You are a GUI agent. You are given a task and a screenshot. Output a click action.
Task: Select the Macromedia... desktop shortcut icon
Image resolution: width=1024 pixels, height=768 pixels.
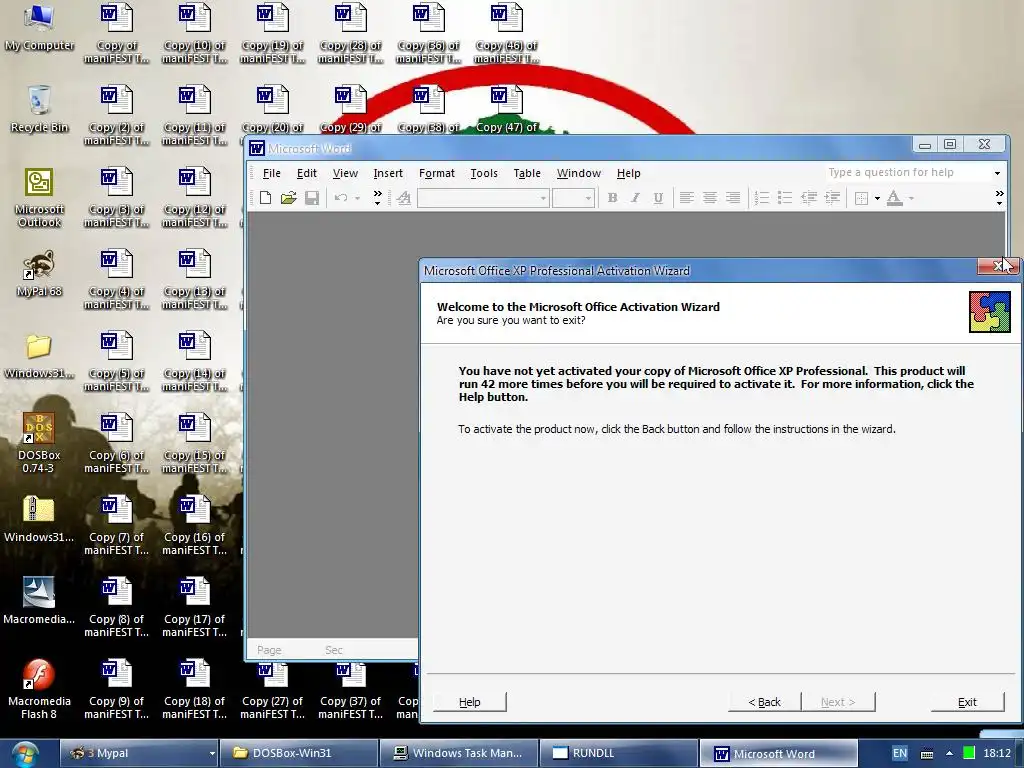click(x=39, y=601)
